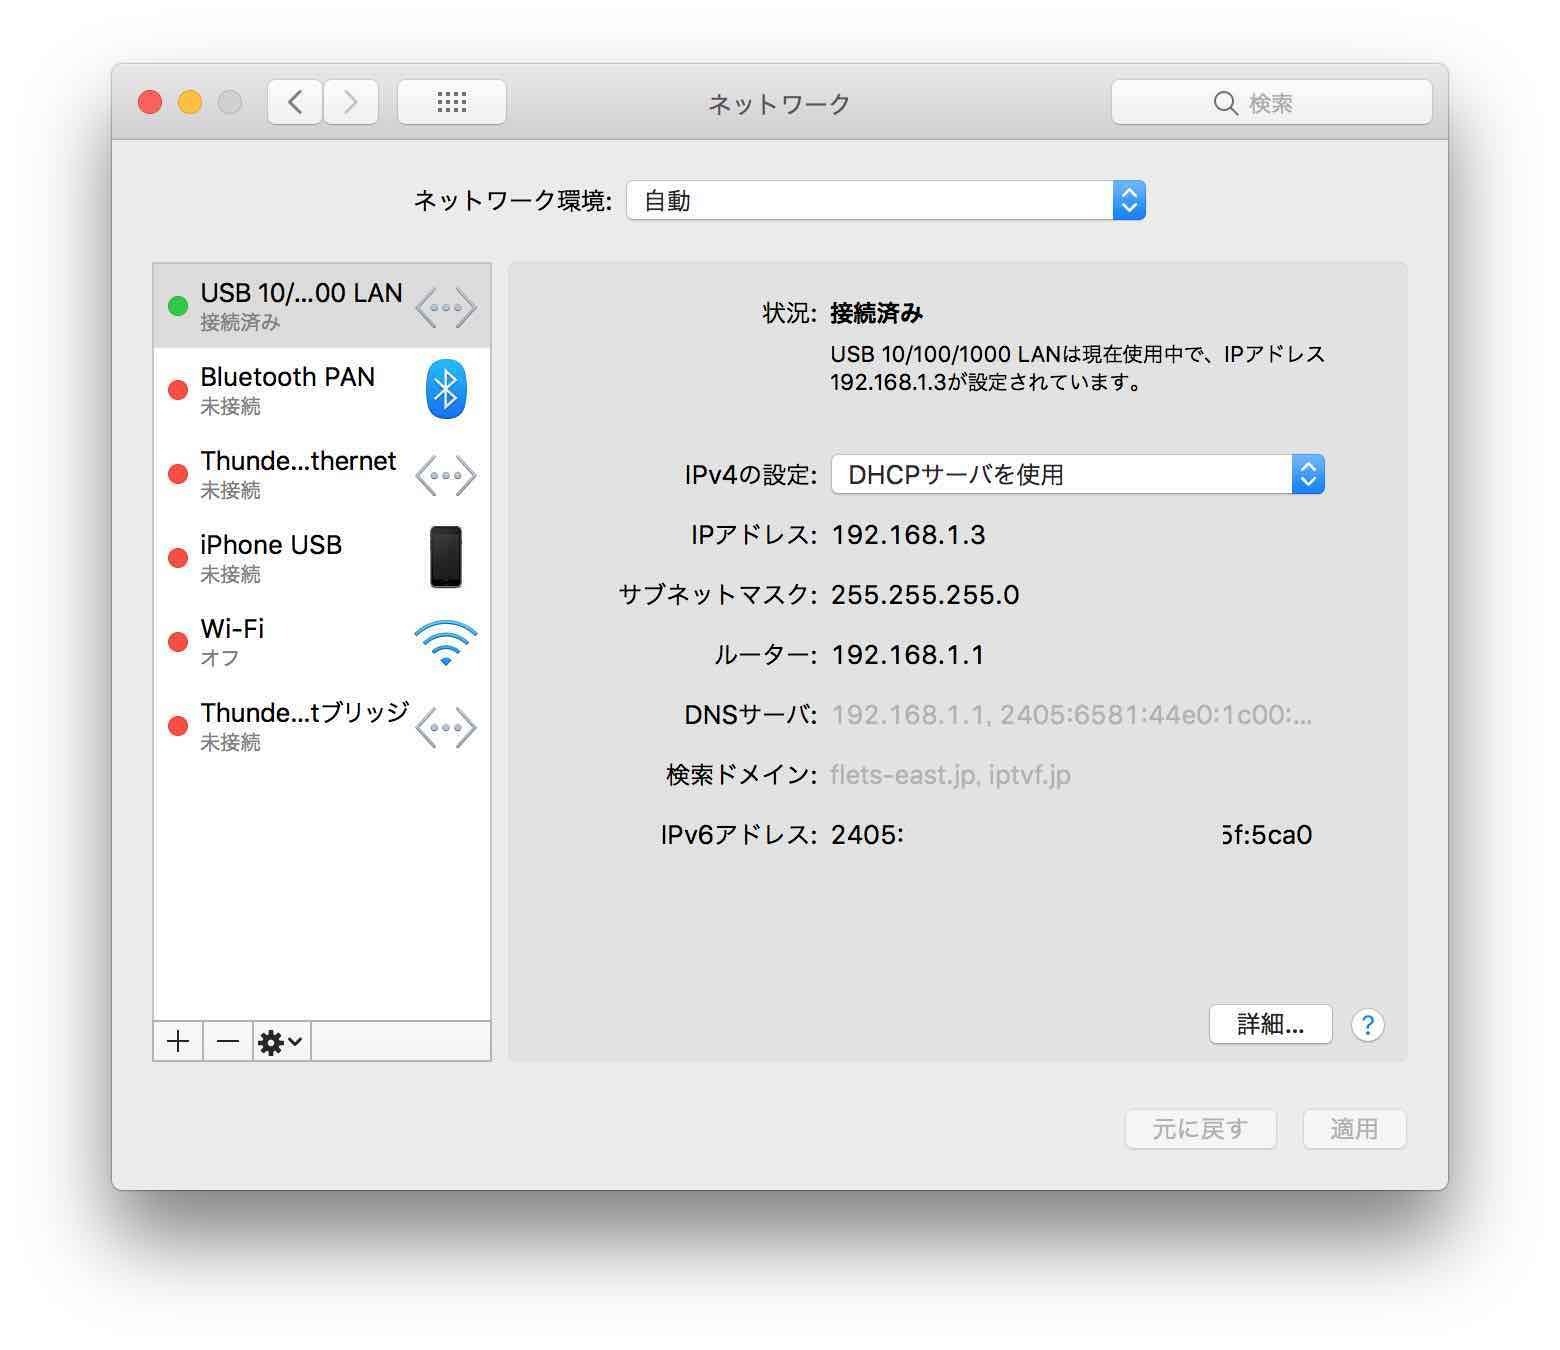Select iPhone USB service
Image resolution: width=1560 pixels, height=1350 pixels.
[322, 558]
